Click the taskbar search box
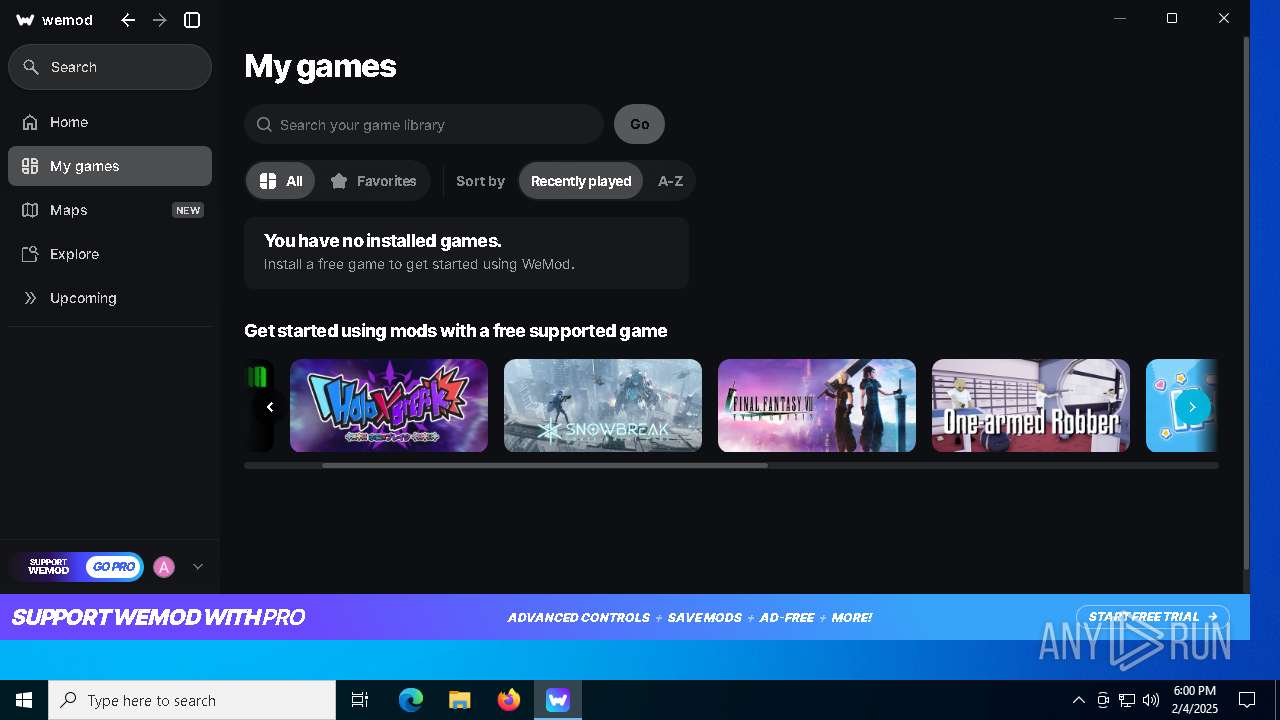This screenshot has height=720, width=1280. pos(192,700)
